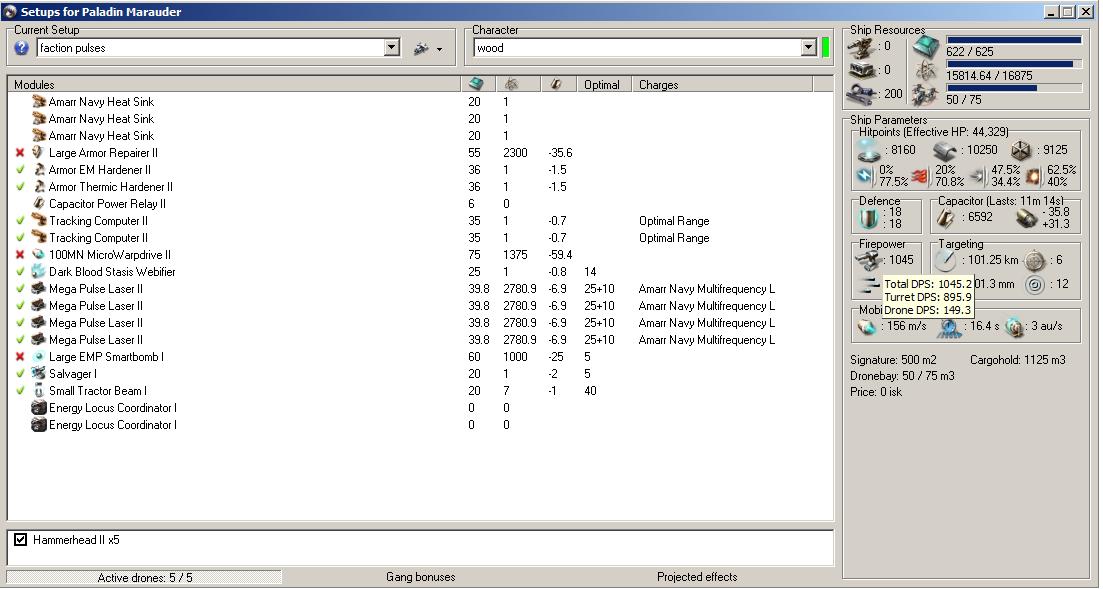Click the CPU resource icon beside 622 / 625
Image resolution: width=1103 pixels, height=589 pixels.
(926, 47)
